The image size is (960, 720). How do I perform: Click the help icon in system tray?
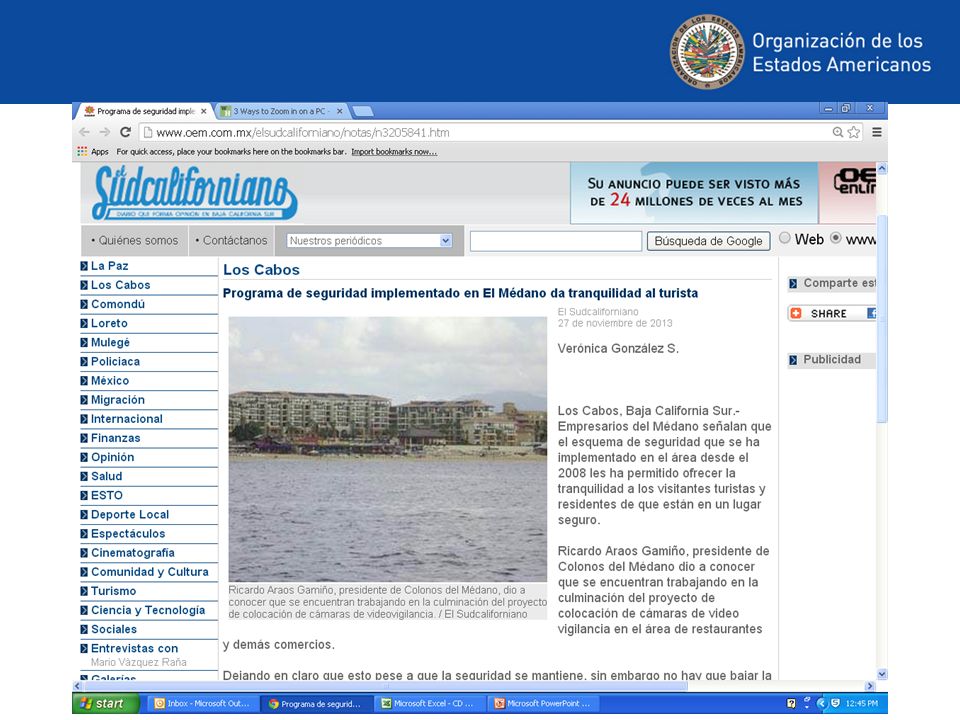[791, 703]
